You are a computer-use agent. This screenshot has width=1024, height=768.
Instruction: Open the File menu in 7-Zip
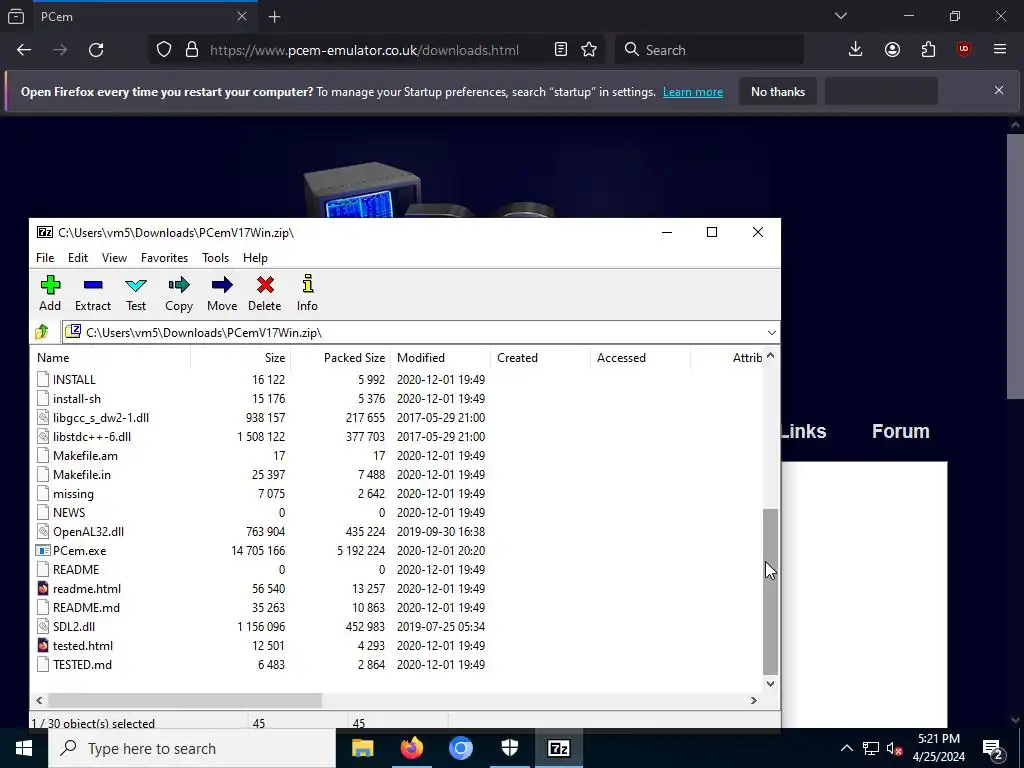pos(45,258)
